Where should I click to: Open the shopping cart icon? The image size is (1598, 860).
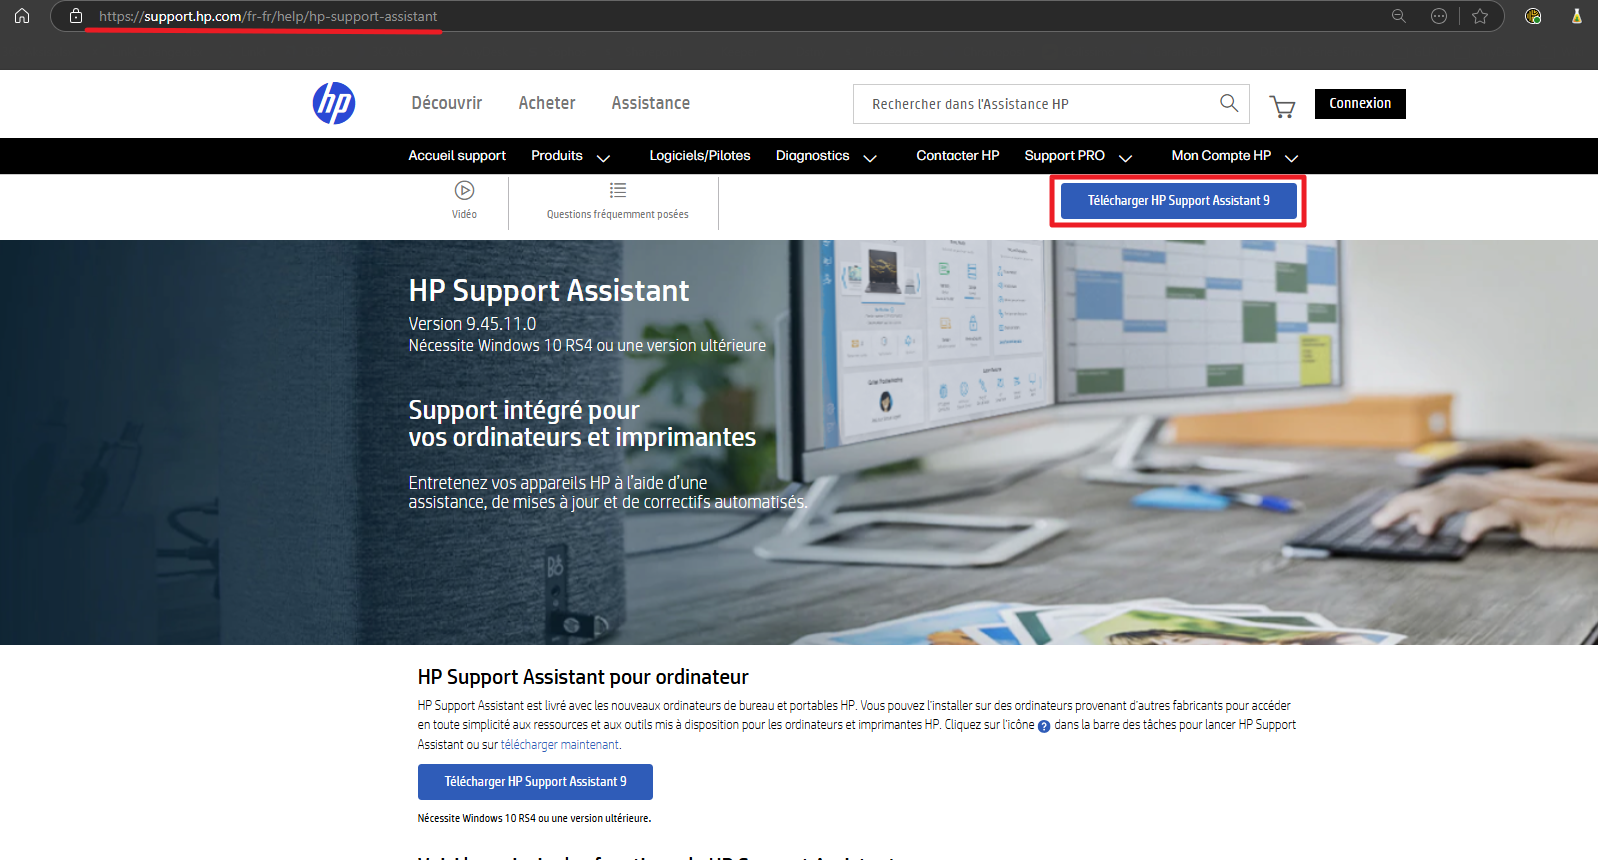pyautogui.click(x=1282, y=106)
